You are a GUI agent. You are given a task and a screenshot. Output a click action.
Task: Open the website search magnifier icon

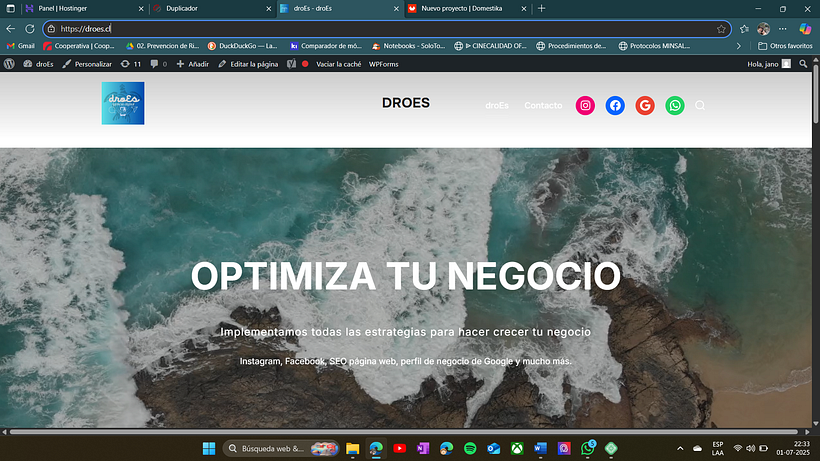pos(700,105)
